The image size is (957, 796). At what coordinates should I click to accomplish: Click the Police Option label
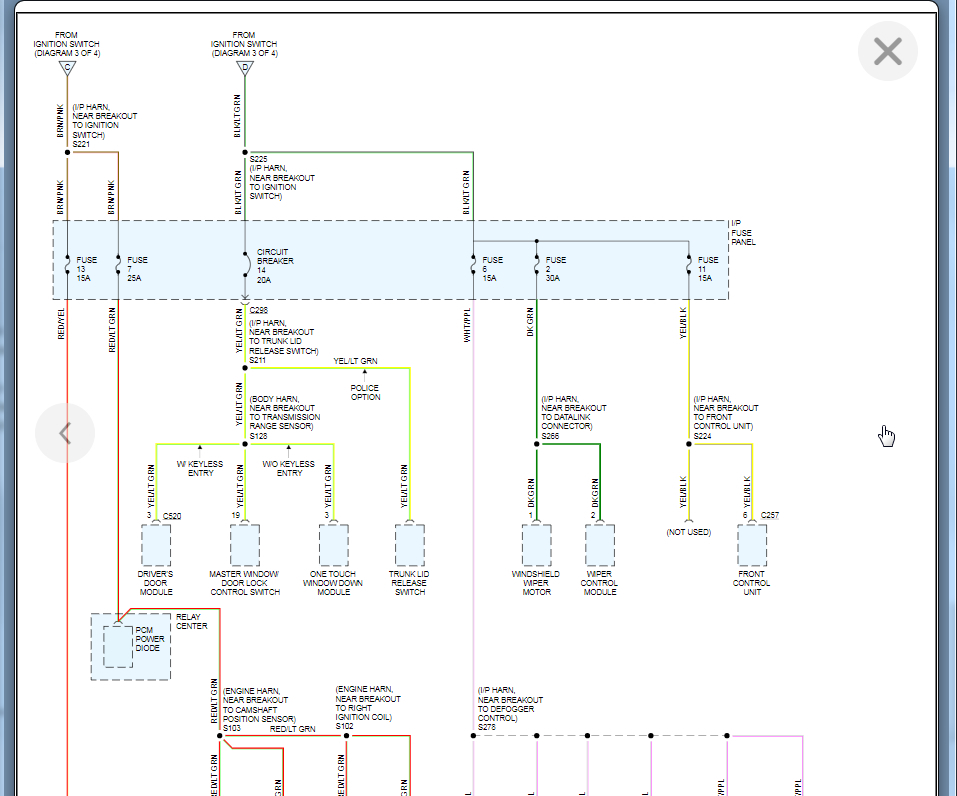(365, 392)
